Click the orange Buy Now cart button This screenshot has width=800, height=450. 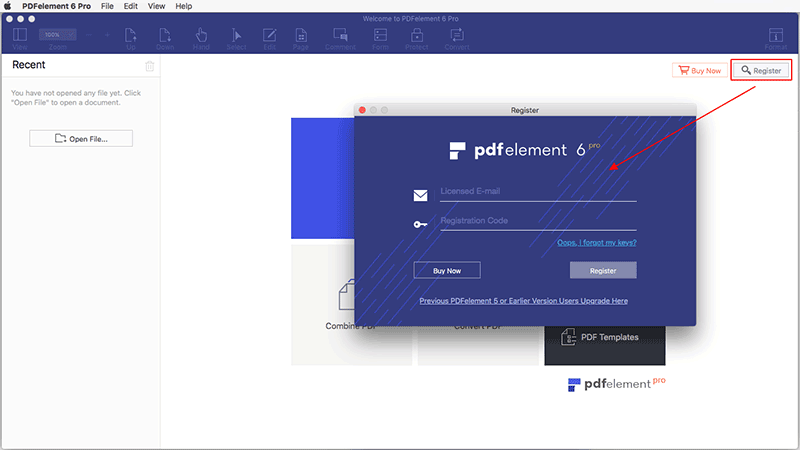point(699,70)
